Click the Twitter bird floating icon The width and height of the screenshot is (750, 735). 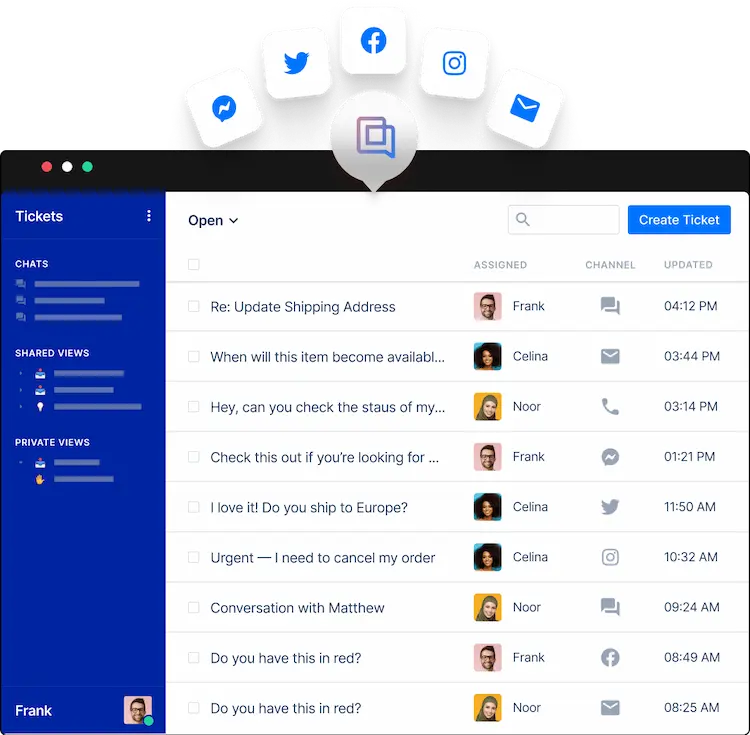pyautogui.click(x=297, y=63)
